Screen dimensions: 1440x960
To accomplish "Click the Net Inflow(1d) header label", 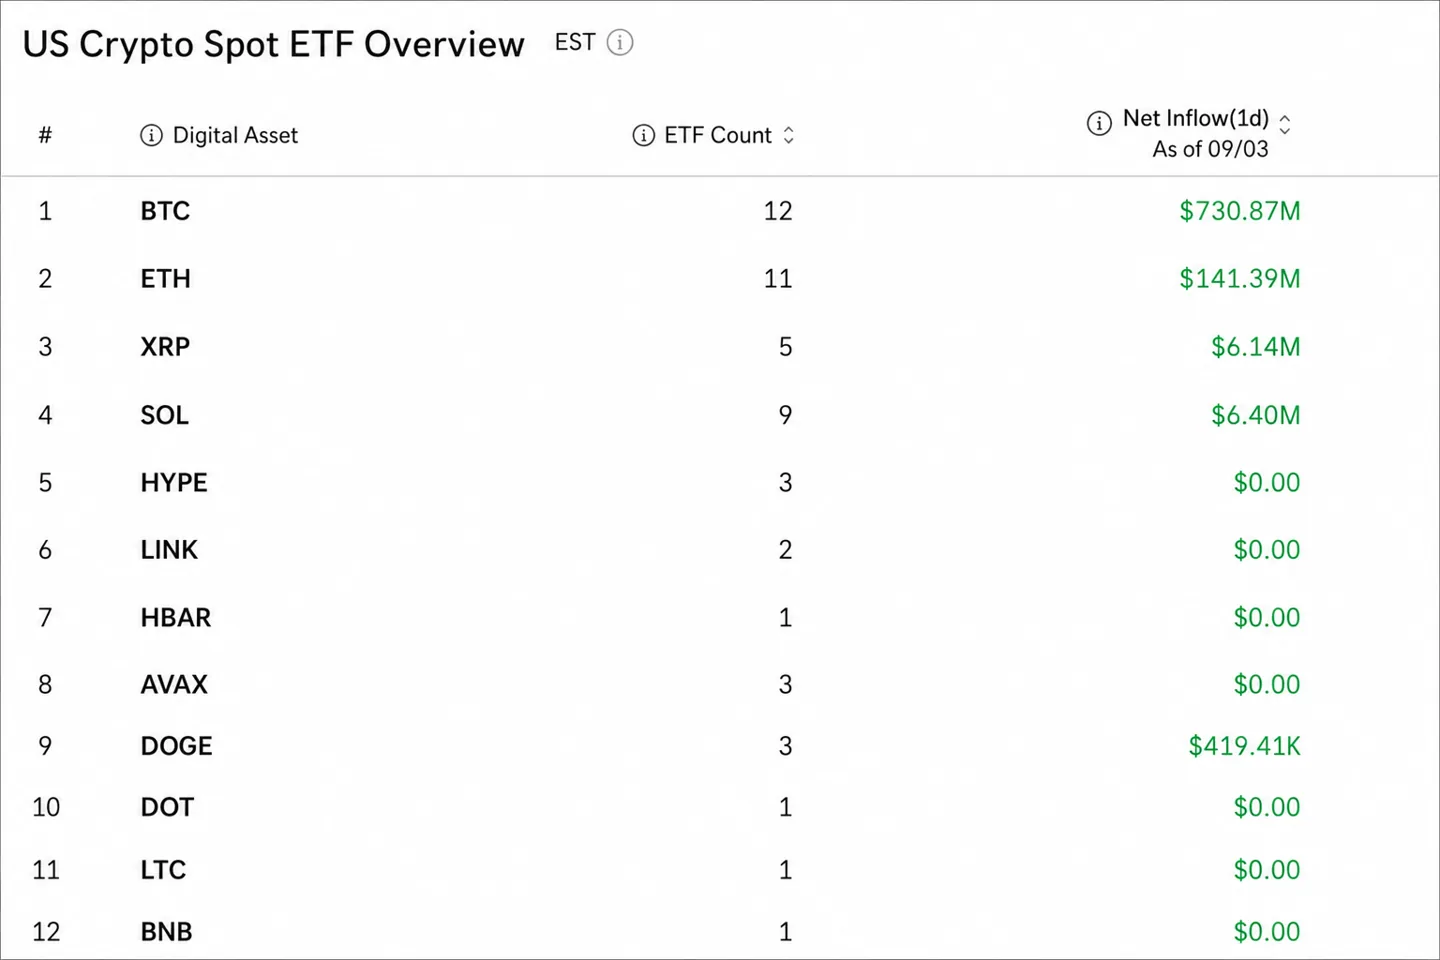I will click(1196, 118).
